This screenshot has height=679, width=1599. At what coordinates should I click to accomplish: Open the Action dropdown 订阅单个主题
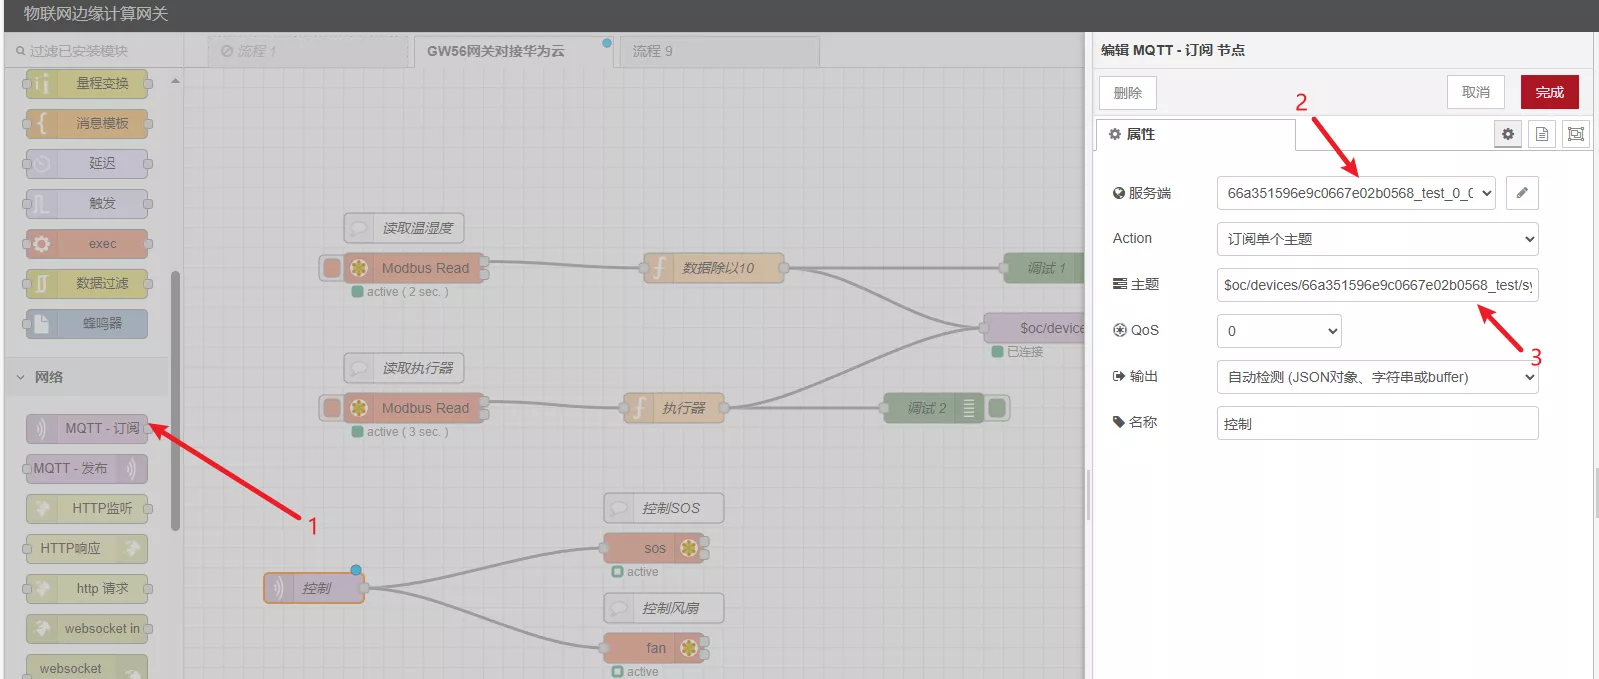click(1376, 239)
